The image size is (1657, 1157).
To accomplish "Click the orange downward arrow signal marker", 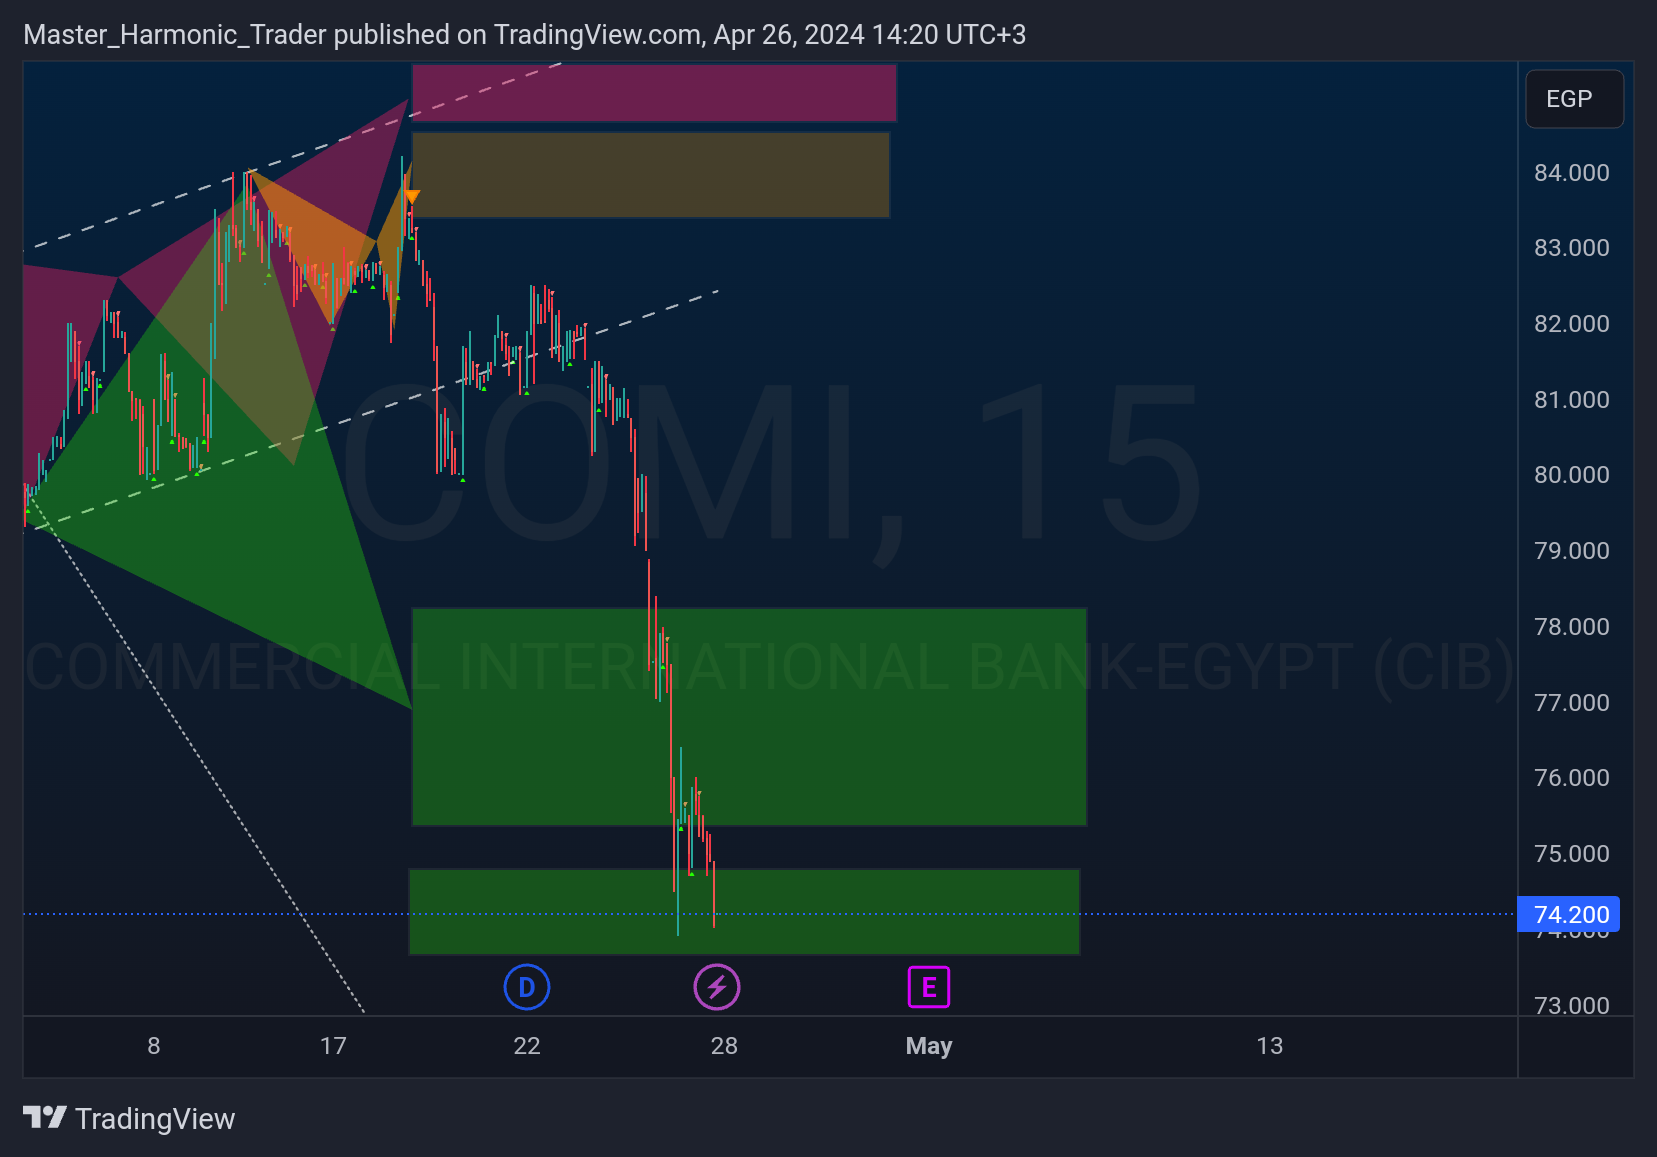I will tap(412, 197).
